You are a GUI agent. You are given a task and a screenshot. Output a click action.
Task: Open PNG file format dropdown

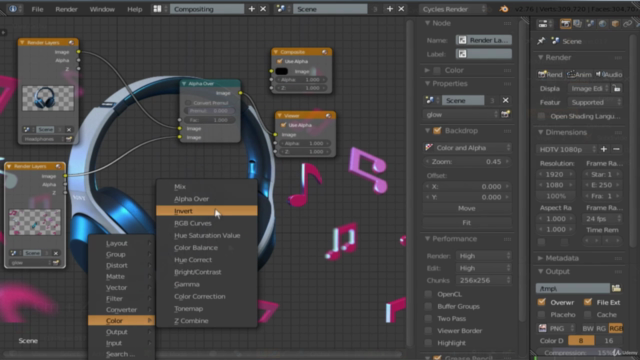click(x=555, y=328)
